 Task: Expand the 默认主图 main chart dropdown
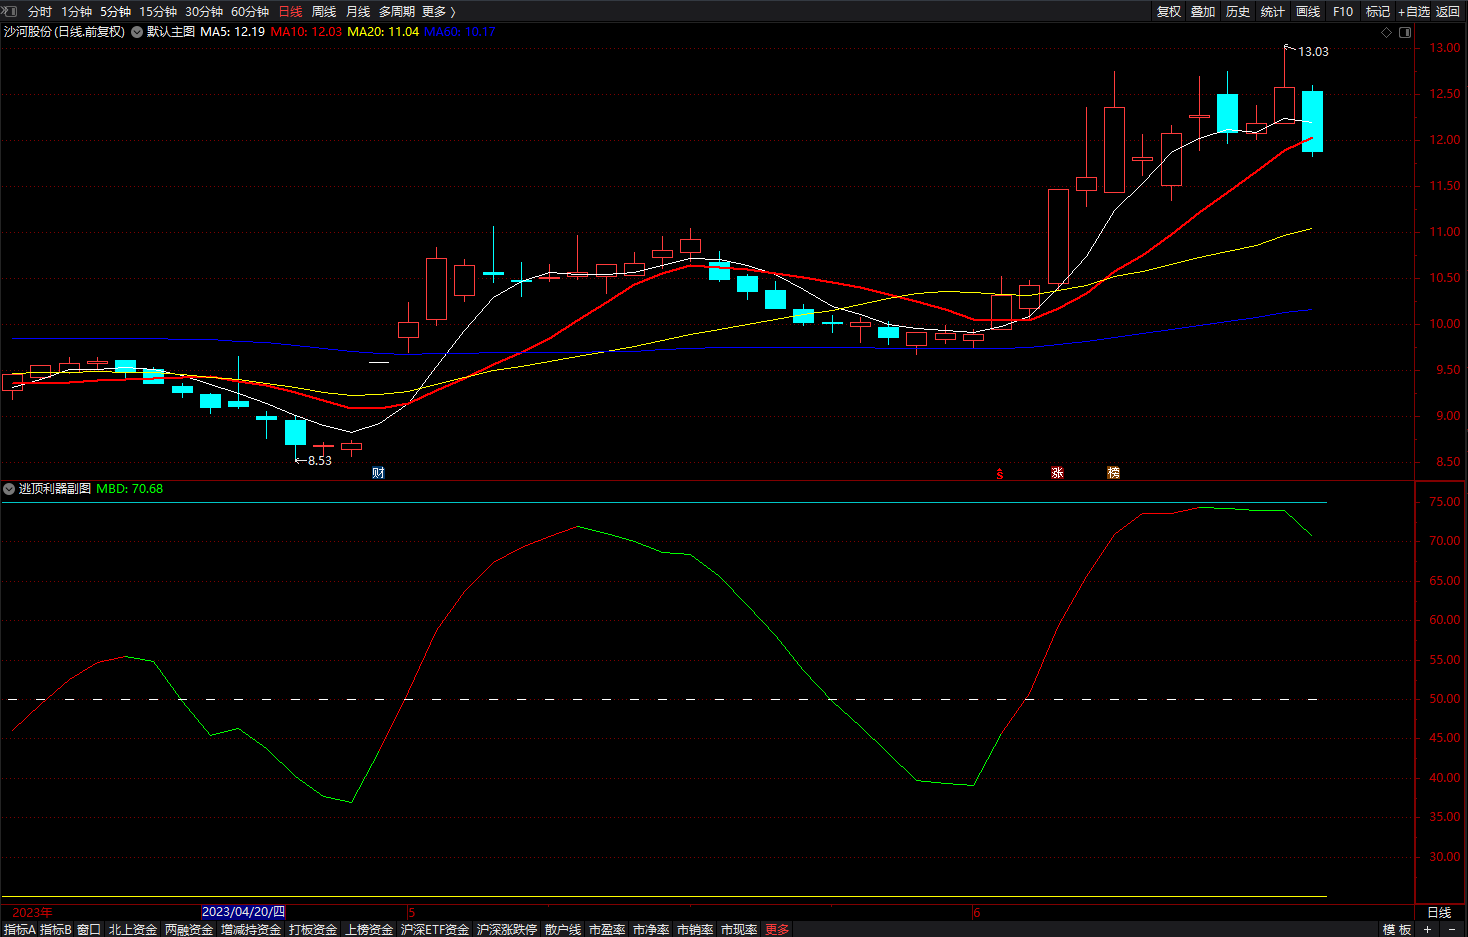pos(137,32)
